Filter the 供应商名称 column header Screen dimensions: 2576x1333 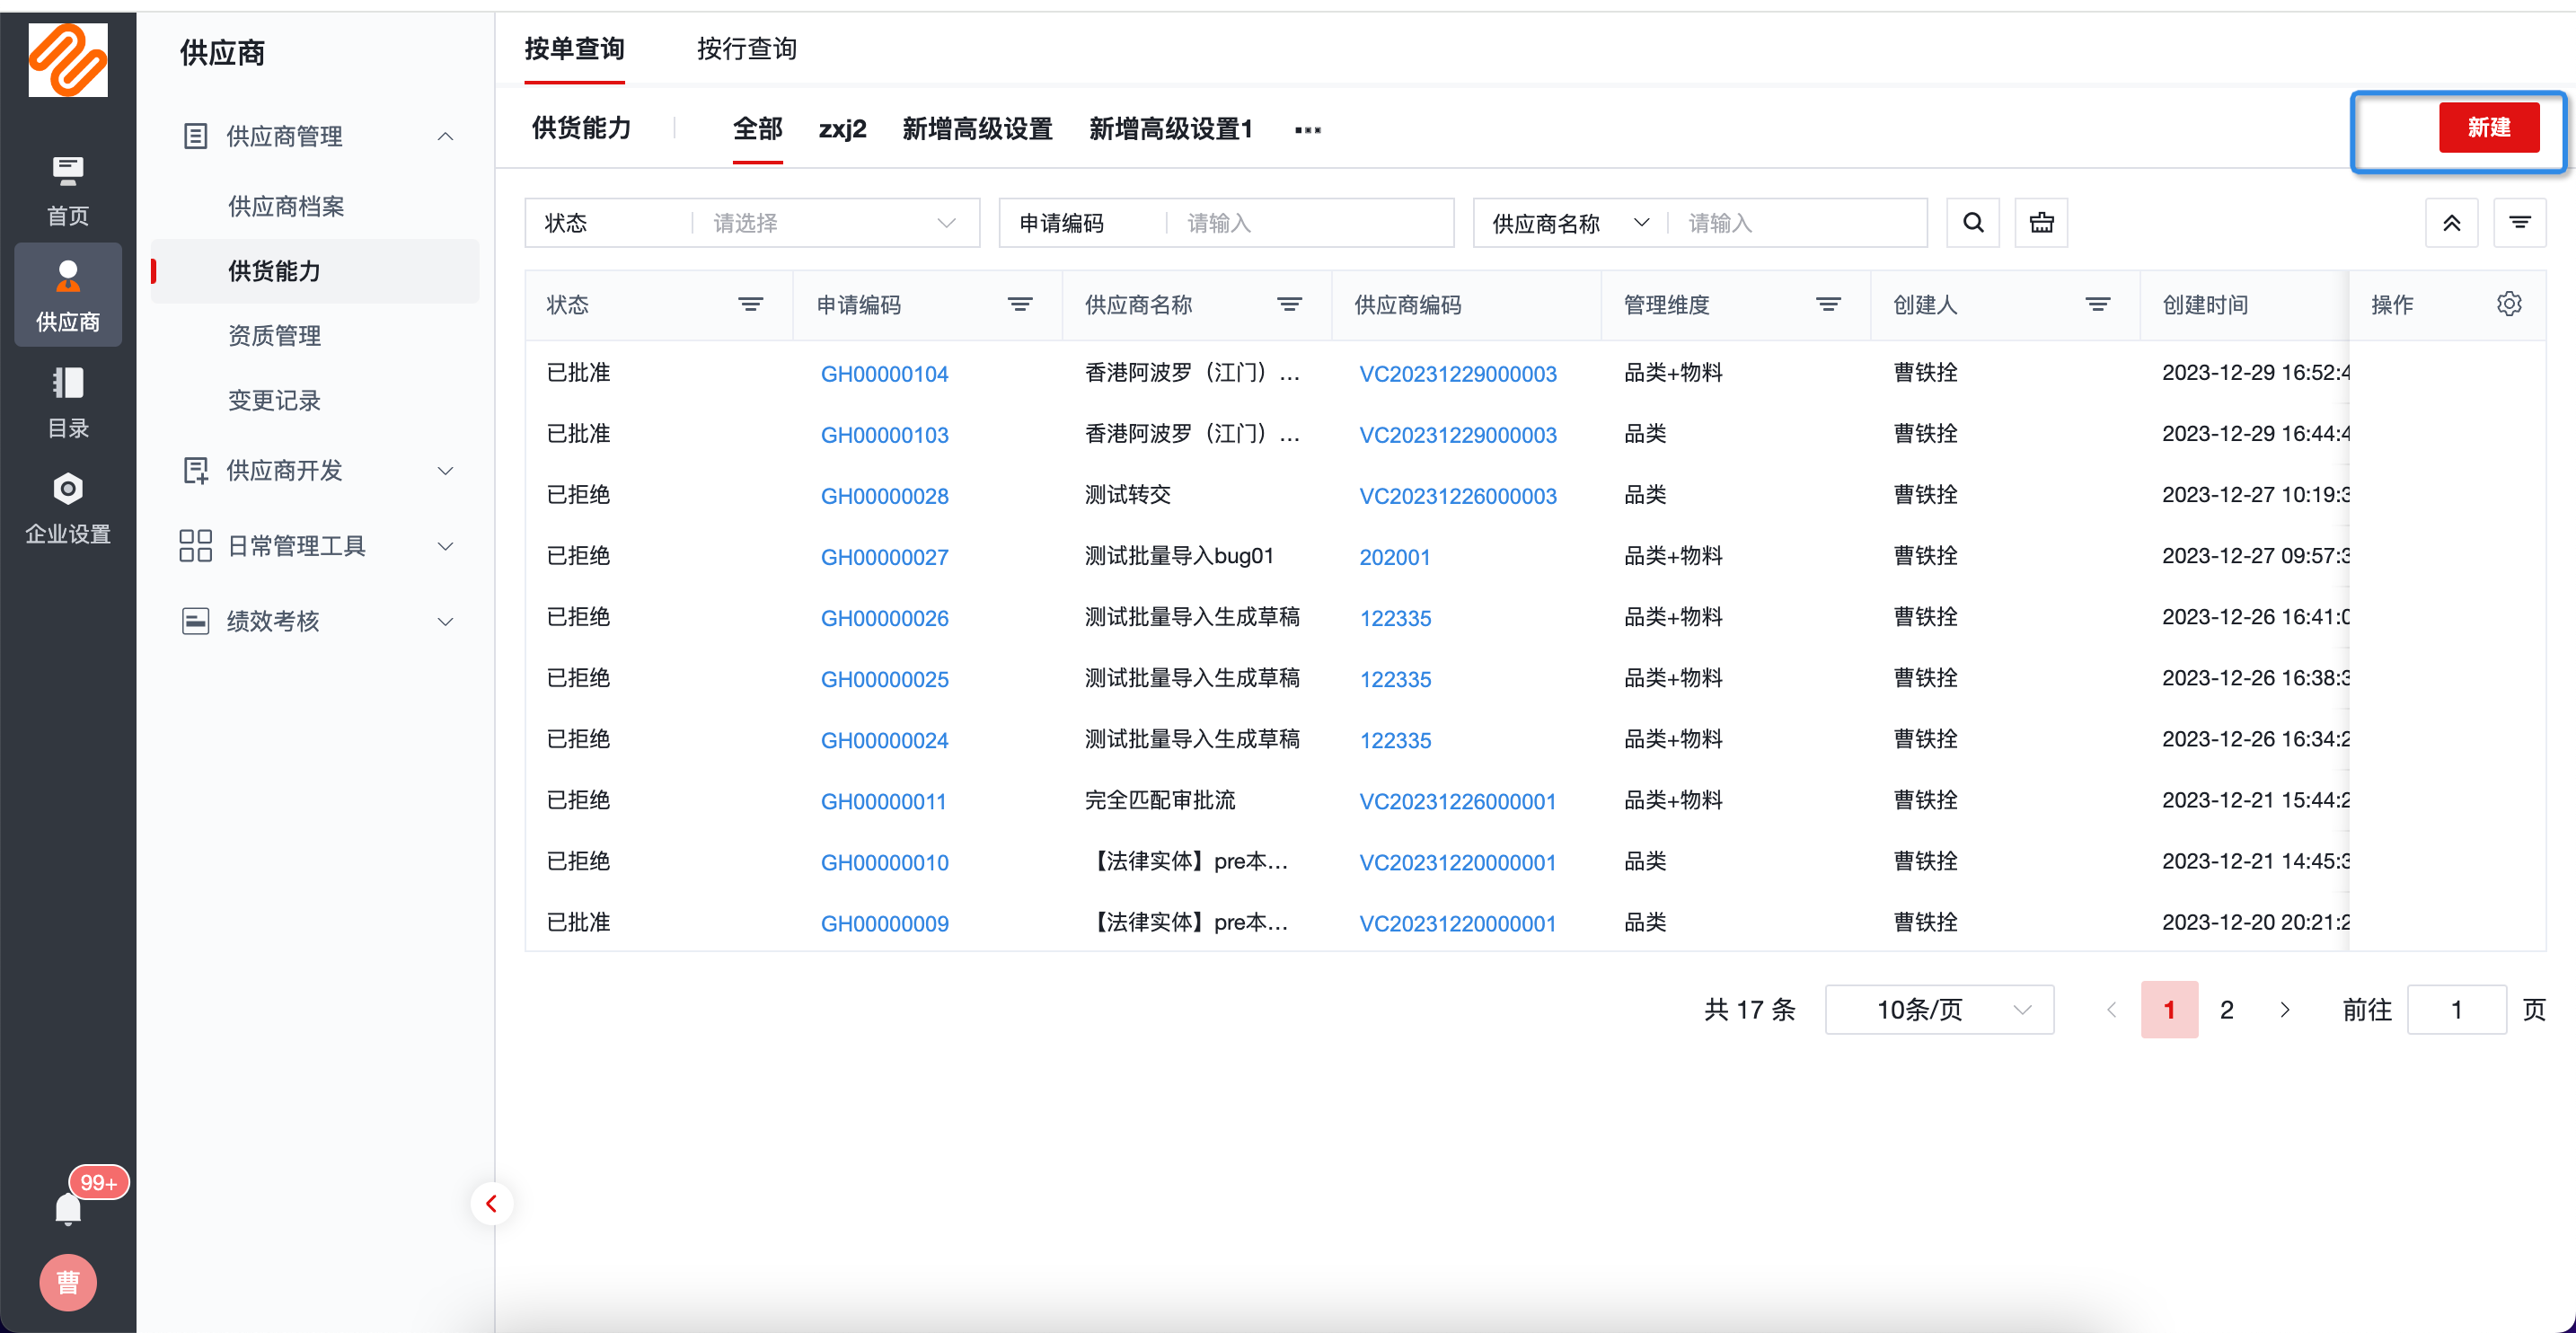pos(1290,304)
